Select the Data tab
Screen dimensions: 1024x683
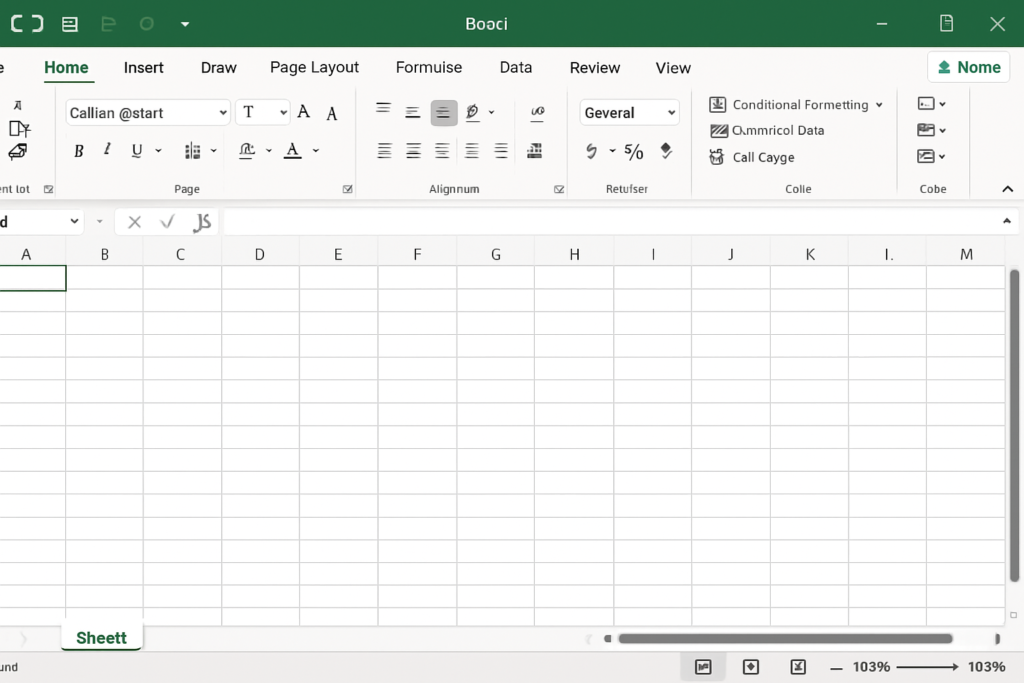click(516, 67)
